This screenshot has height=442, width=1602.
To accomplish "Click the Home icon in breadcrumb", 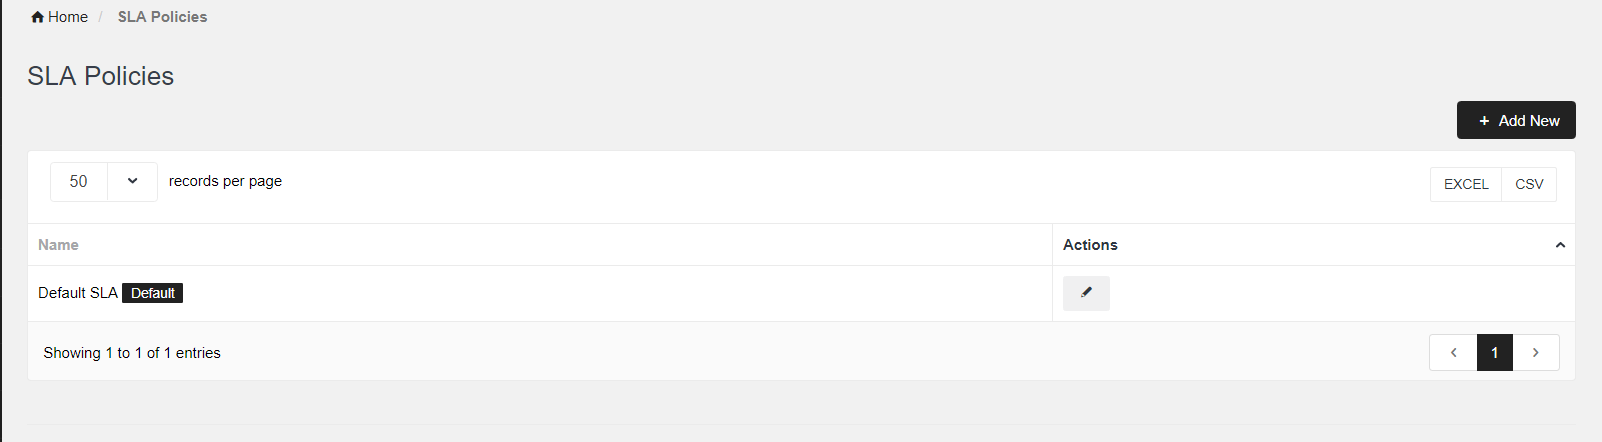I will click(38, 17).
